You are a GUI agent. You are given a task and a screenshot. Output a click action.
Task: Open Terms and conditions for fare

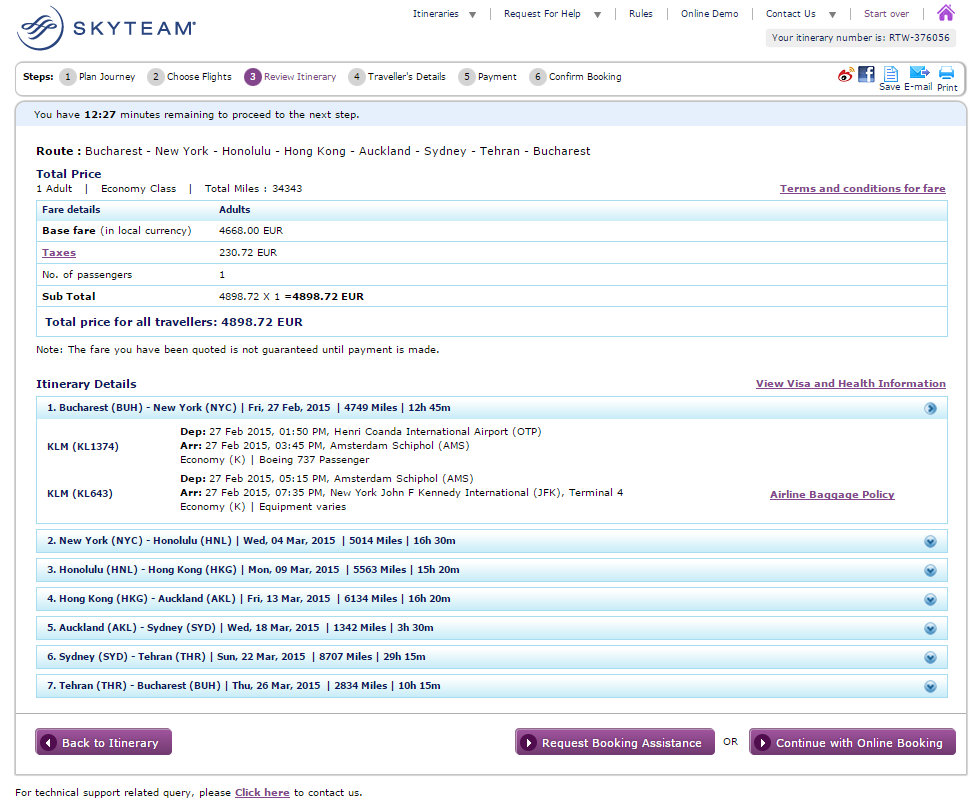pos(862,188)
